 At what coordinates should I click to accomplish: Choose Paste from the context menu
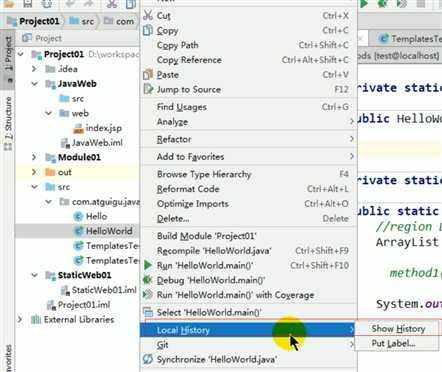point(249,75)
